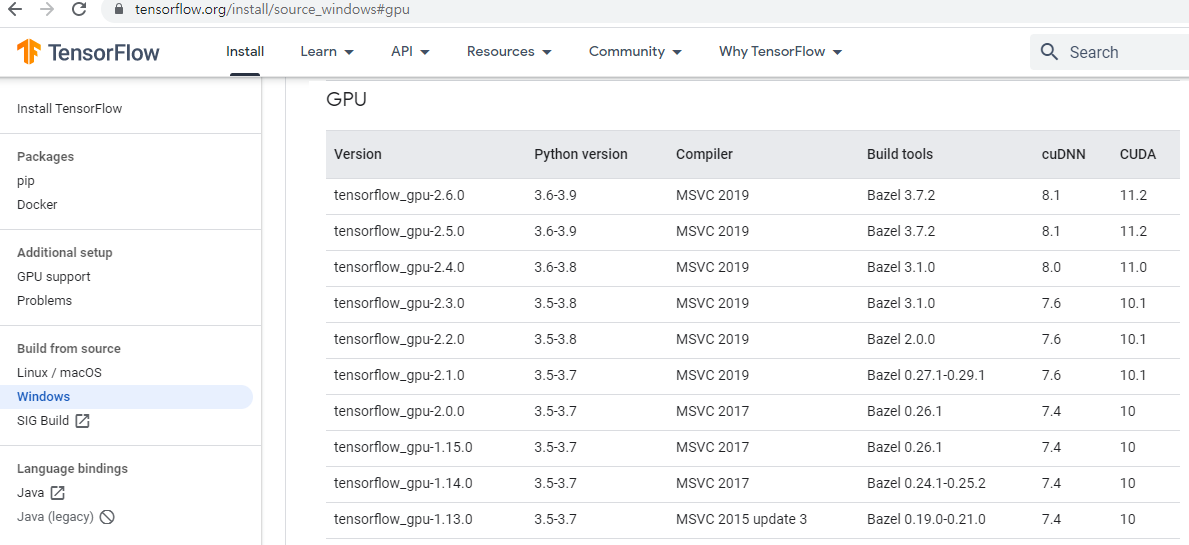Click the Additional setup sidebar heading
The image size is (1189, 545).
pos(64,252)
